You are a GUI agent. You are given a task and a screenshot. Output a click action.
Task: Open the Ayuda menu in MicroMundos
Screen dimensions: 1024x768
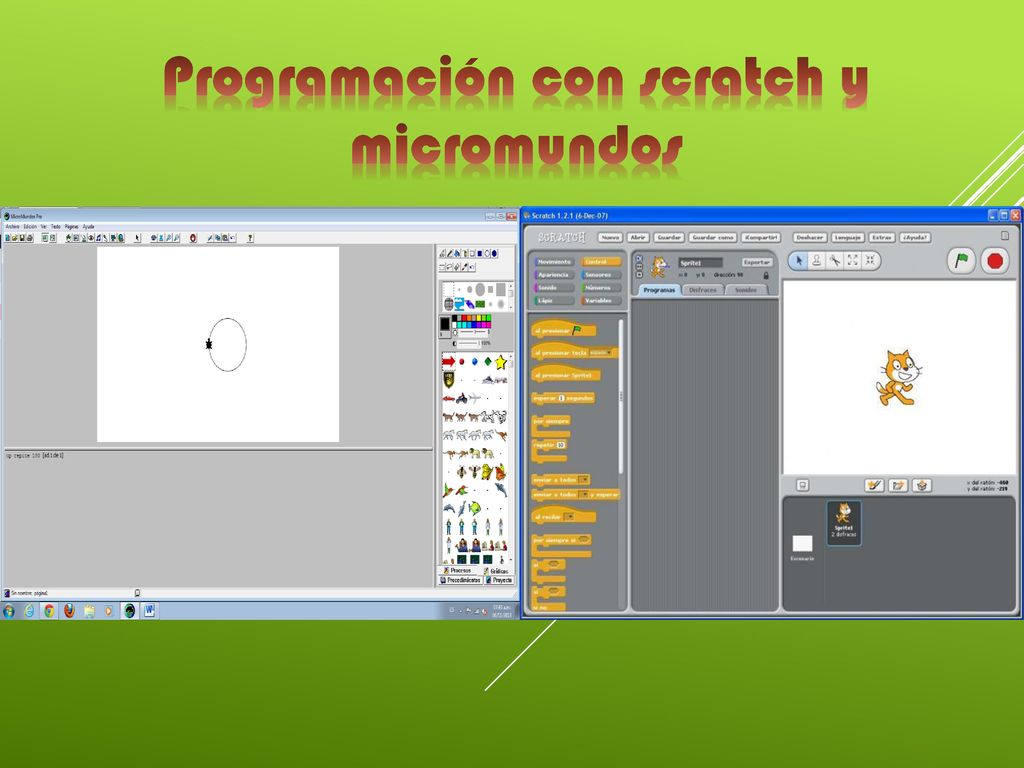(88, 226)
